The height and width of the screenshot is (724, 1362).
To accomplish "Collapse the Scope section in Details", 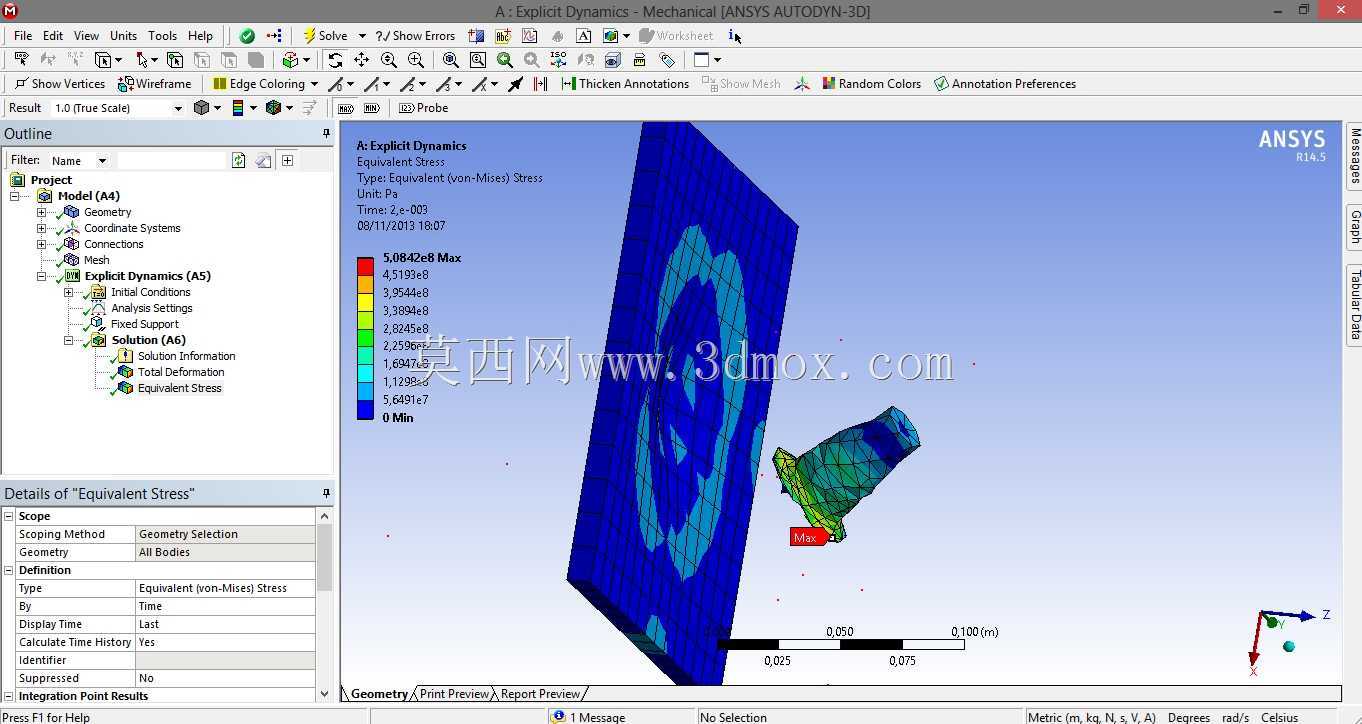I will (x=9, y=516).
